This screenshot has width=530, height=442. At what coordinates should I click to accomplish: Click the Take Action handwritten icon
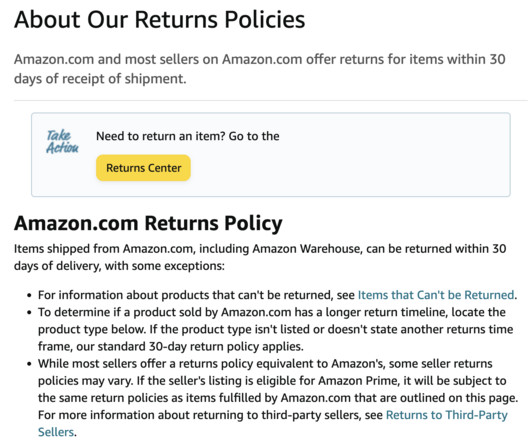pos(62,142)
